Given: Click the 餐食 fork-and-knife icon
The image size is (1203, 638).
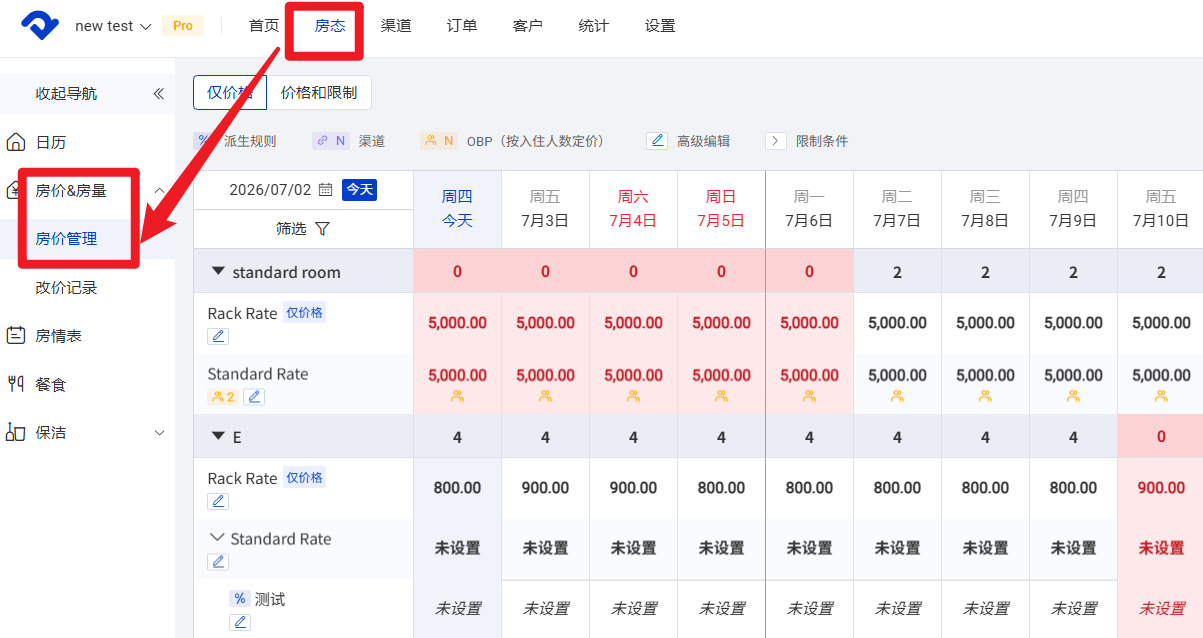Looking at the screenshot, I should coord(16,384).
